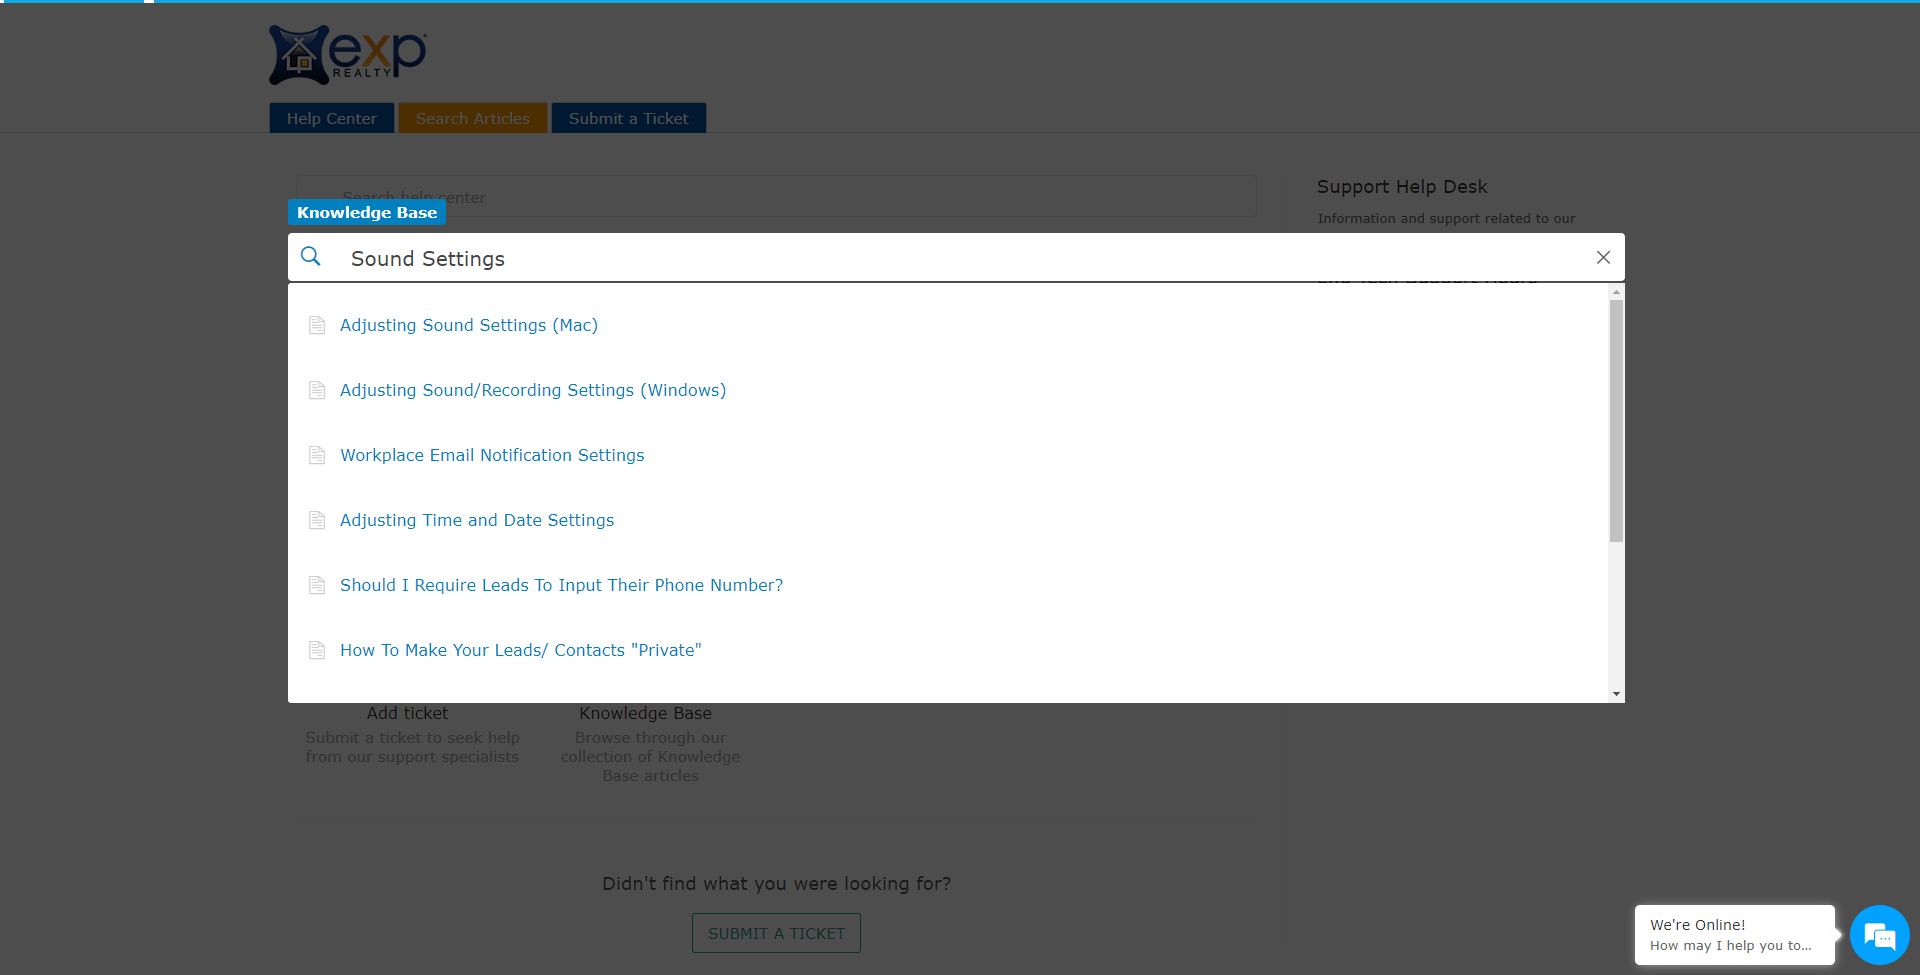Click document icon beside Adjusting Sound Settings (Mac)
This screenshot has height=975, width=1920.
(x=317, y=325)
